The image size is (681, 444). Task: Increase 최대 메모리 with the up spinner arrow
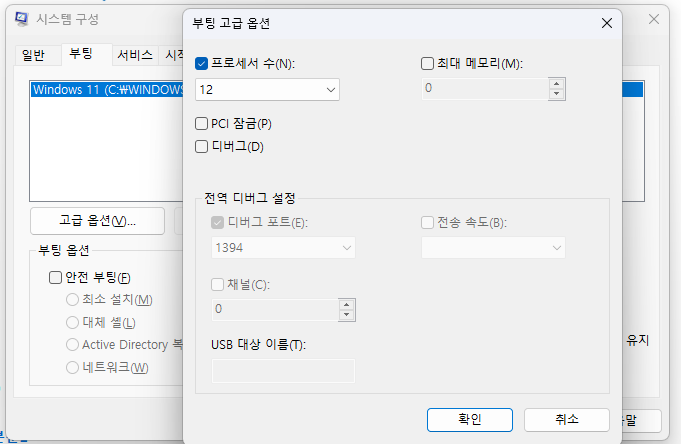(x=556, y=83)
